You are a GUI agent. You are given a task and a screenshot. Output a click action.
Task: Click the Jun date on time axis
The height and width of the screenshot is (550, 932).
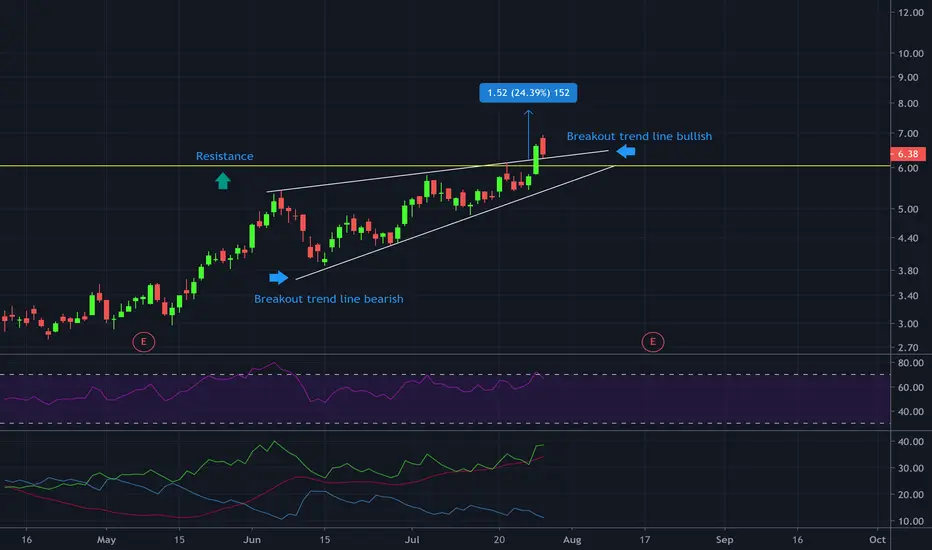[x=252, y=540]
